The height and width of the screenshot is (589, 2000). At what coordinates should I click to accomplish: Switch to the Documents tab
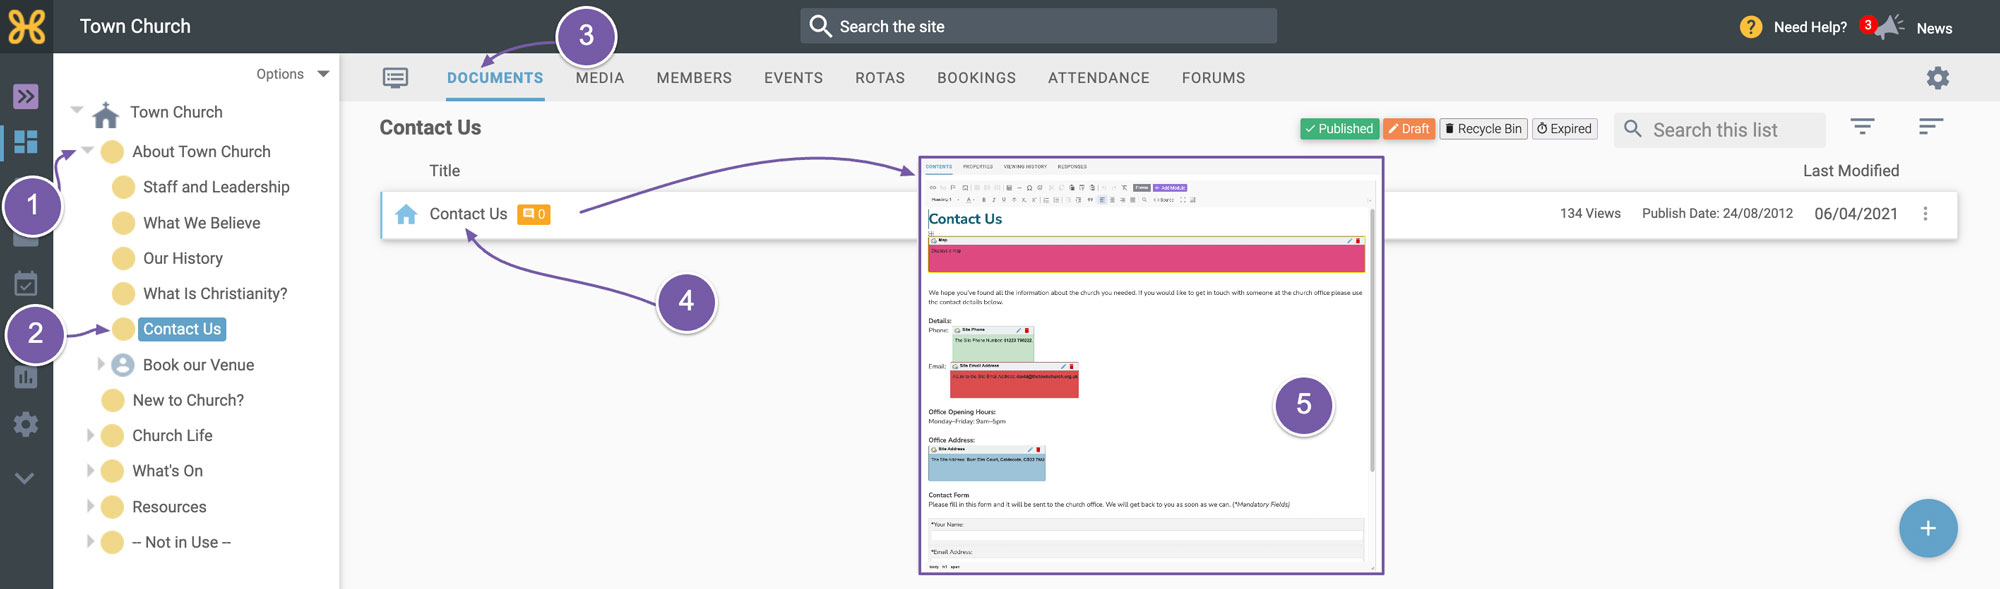coord(495,78)
